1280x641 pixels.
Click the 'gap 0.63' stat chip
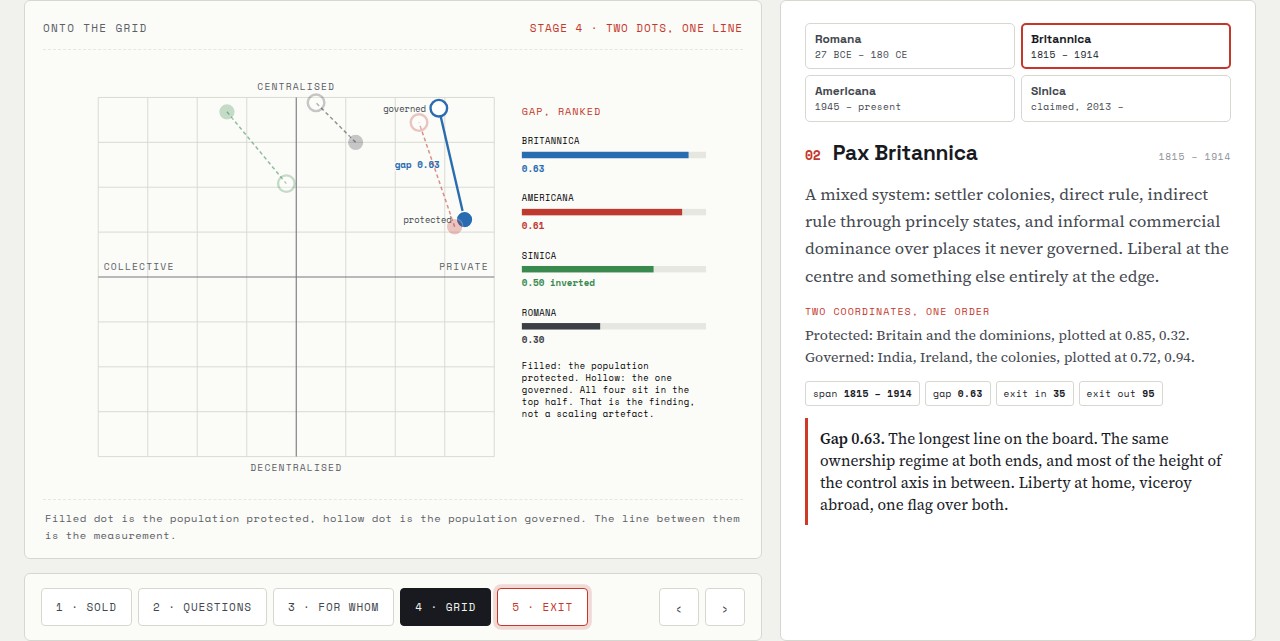click(957, 393)
